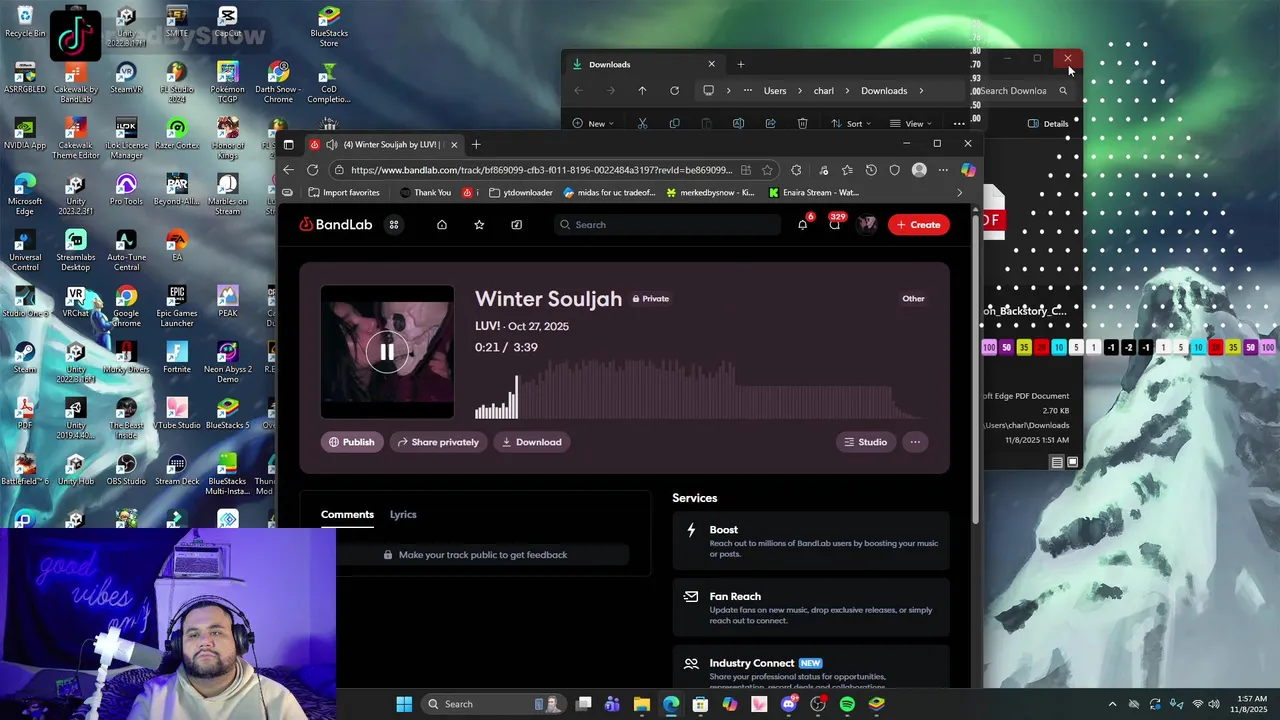Open Windows Start menu
1280x720 pixels.
click(x=404, y=704)
